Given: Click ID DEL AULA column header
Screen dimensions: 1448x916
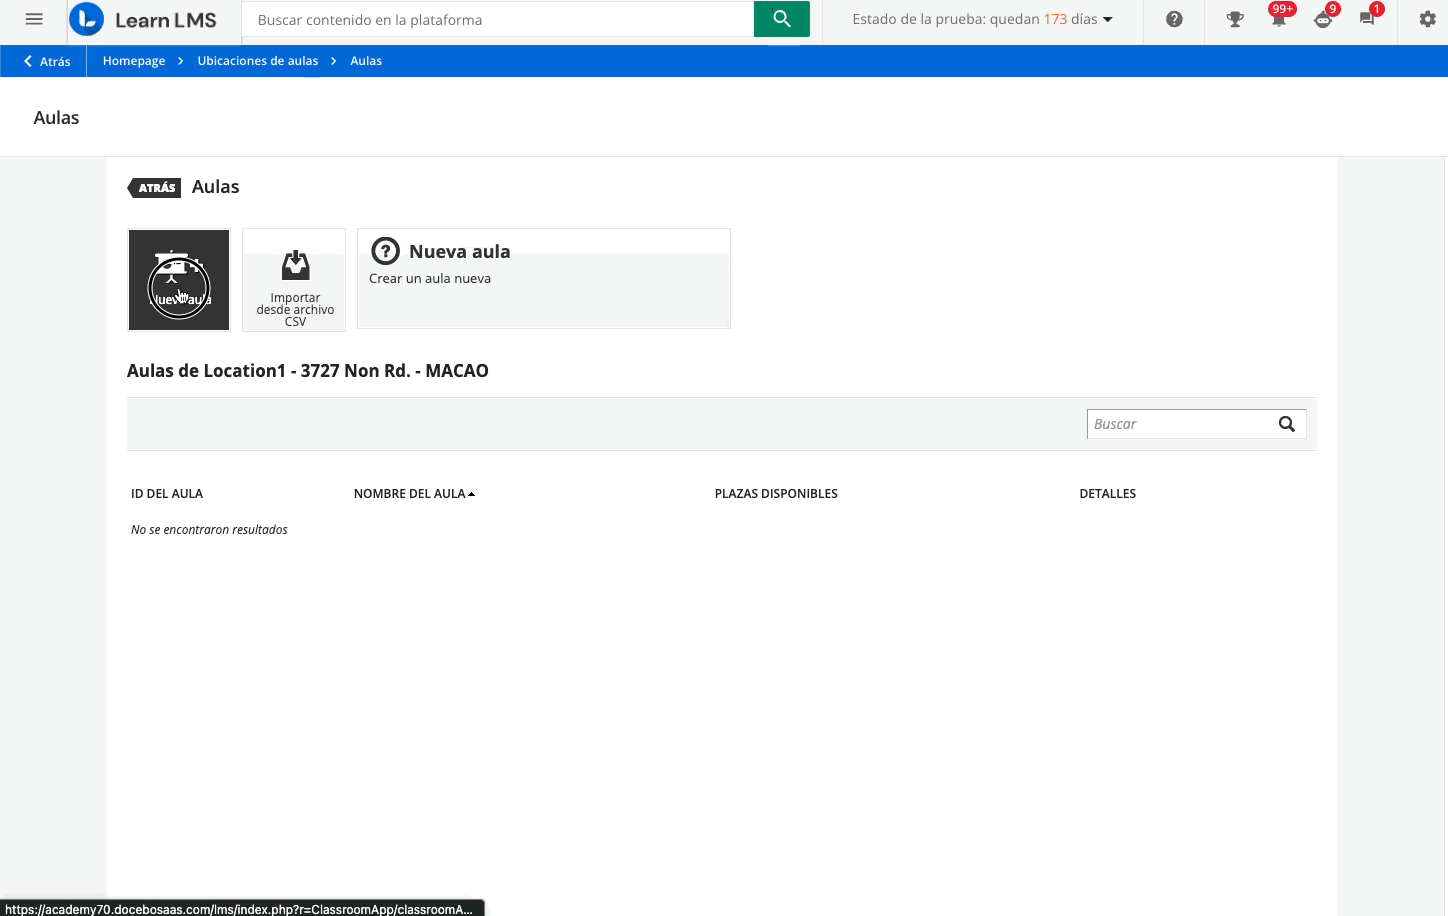Looking at the screenshot, I should pos(167,494).
